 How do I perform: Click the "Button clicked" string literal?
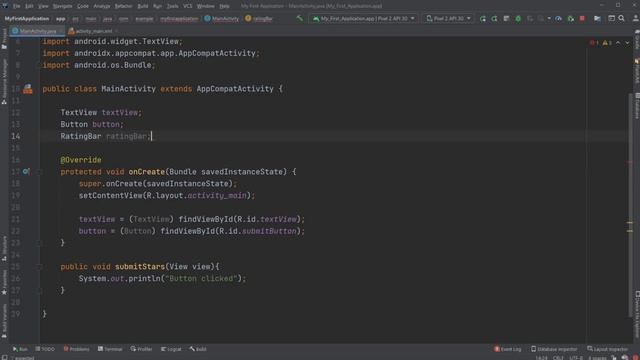click(201, 278)
